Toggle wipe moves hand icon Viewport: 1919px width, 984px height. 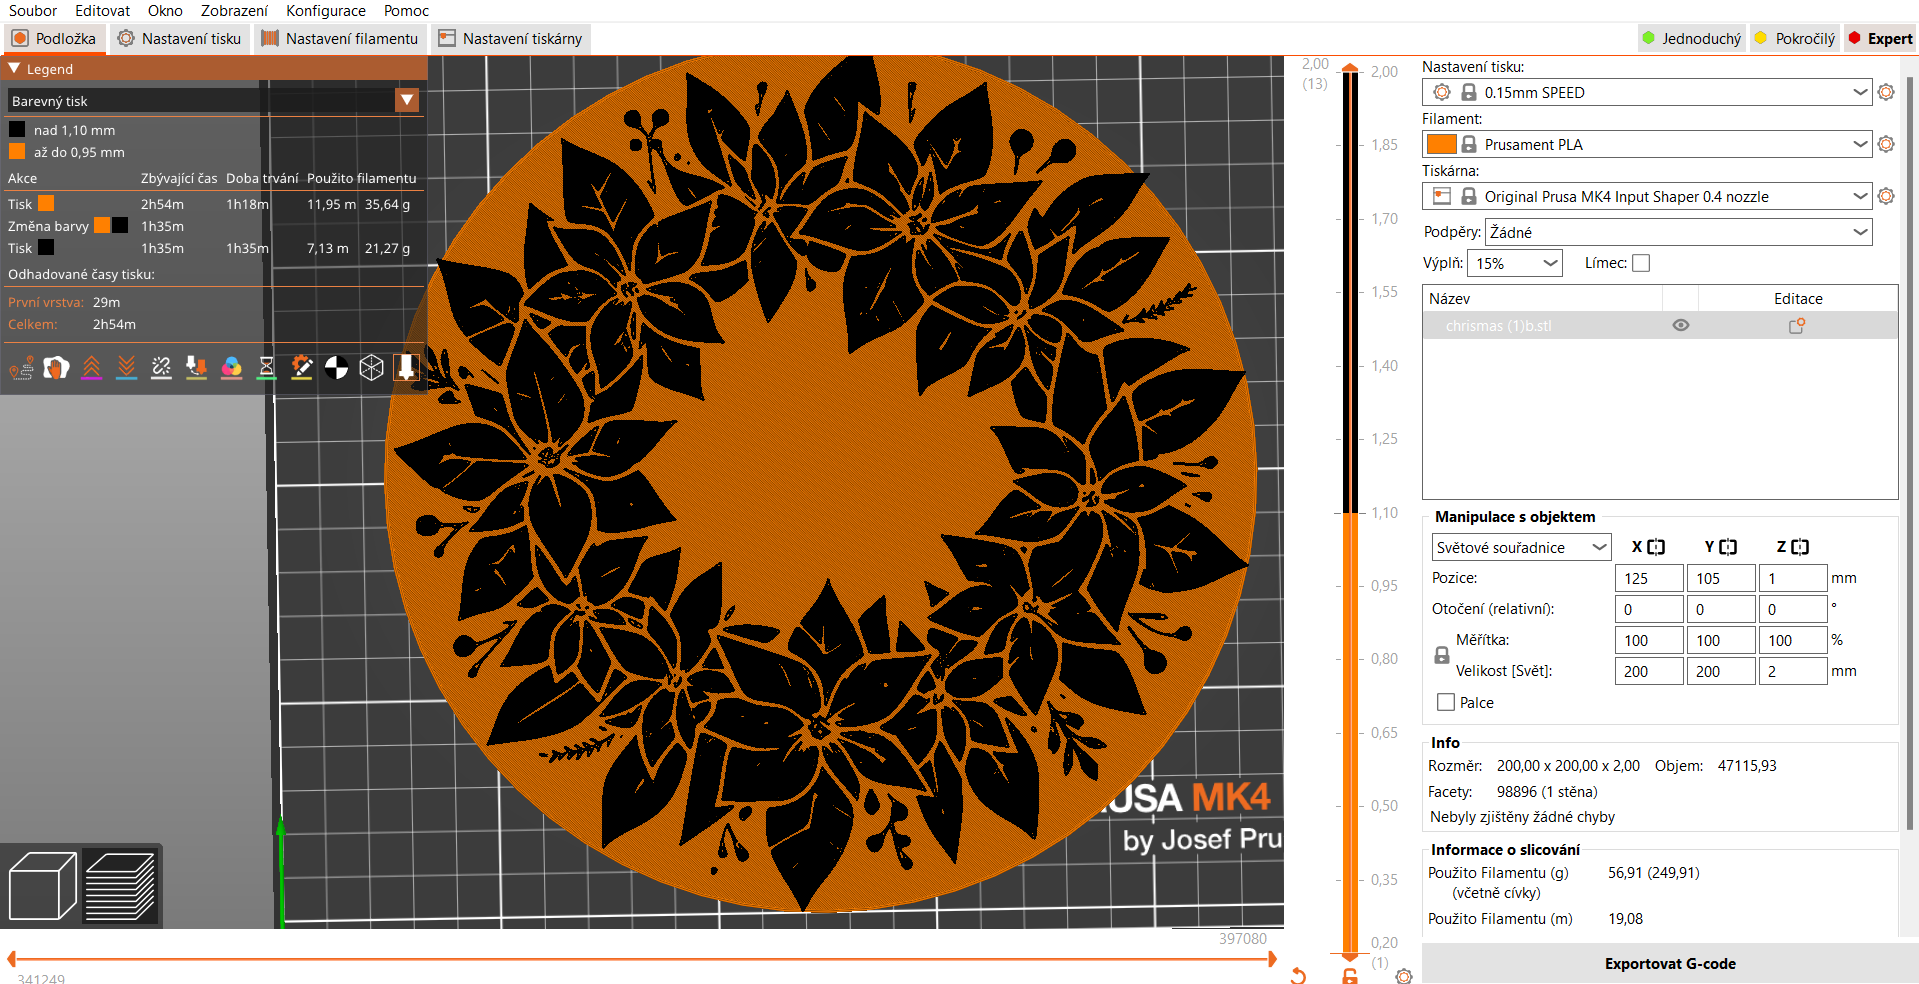coord(57,368)
